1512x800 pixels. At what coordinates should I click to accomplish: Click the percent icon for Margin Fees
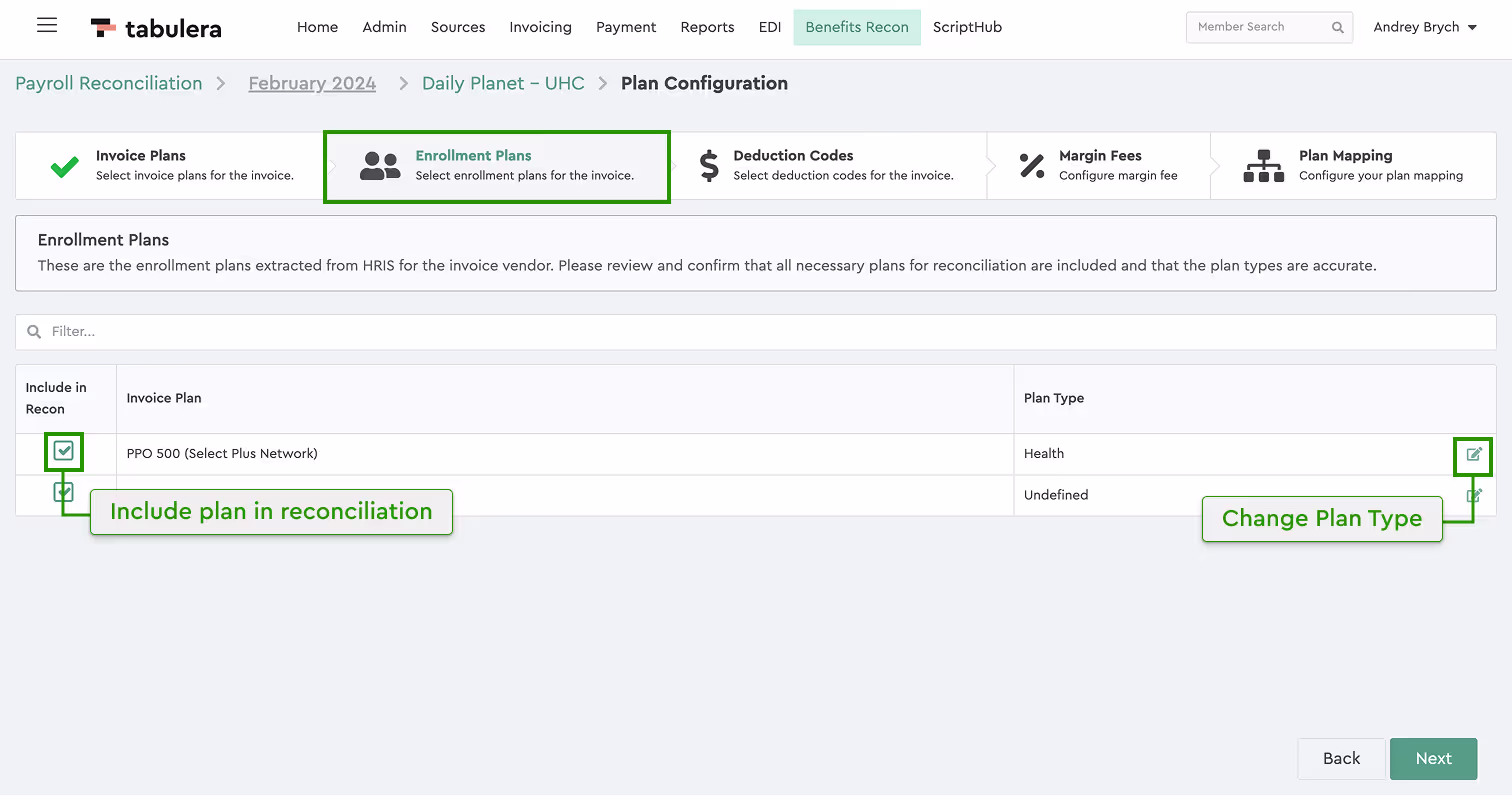(x=1032, y=166)
